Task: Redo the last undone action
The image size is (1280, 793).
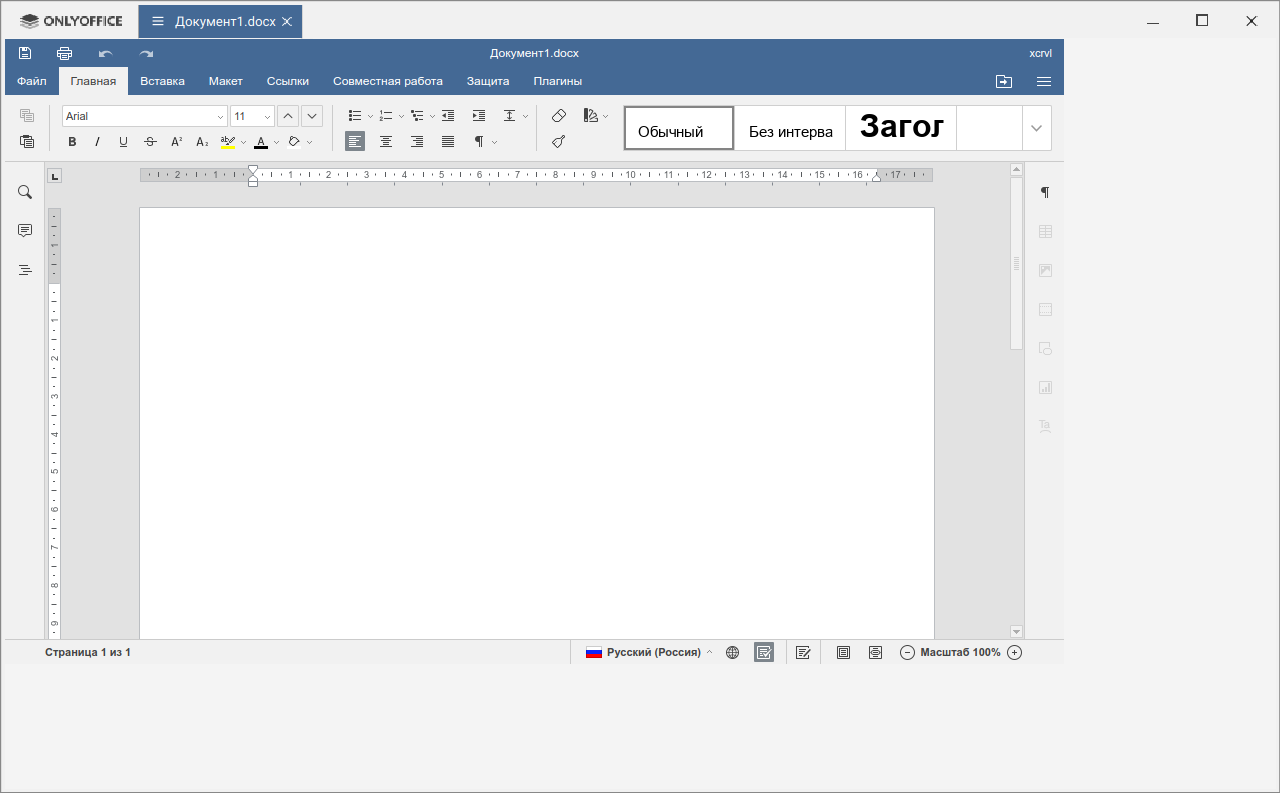Action: [x=147, y=53]
